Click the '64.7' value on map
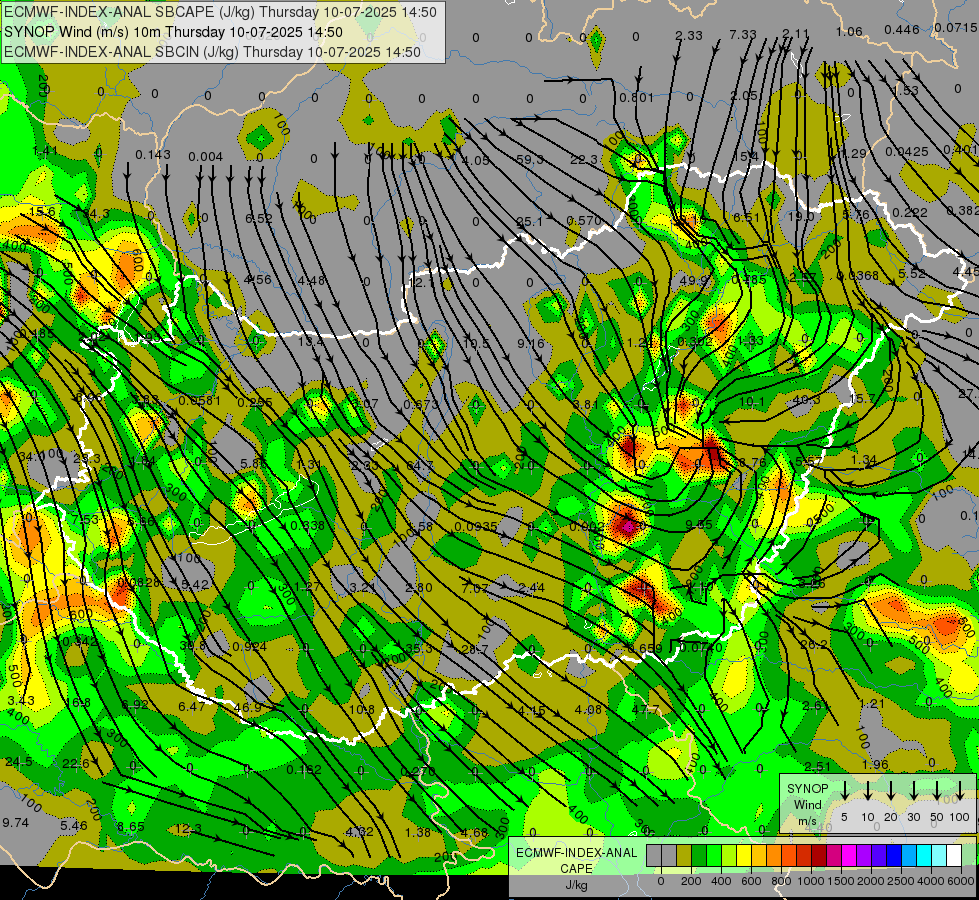 (420, 465)
